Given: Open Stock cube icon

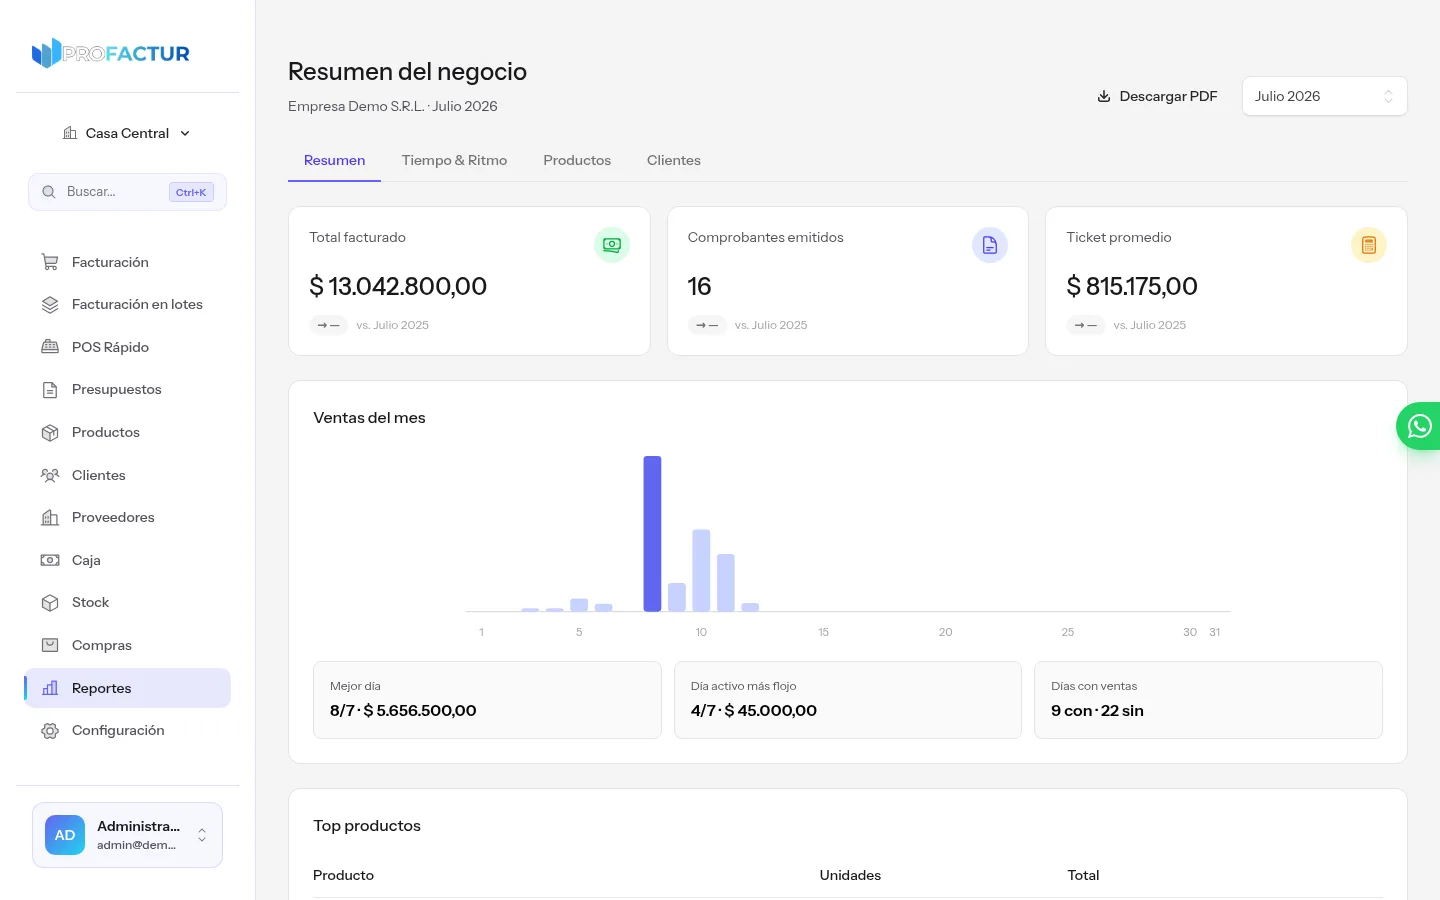Looking at the screenshot, I should [50, 603].
